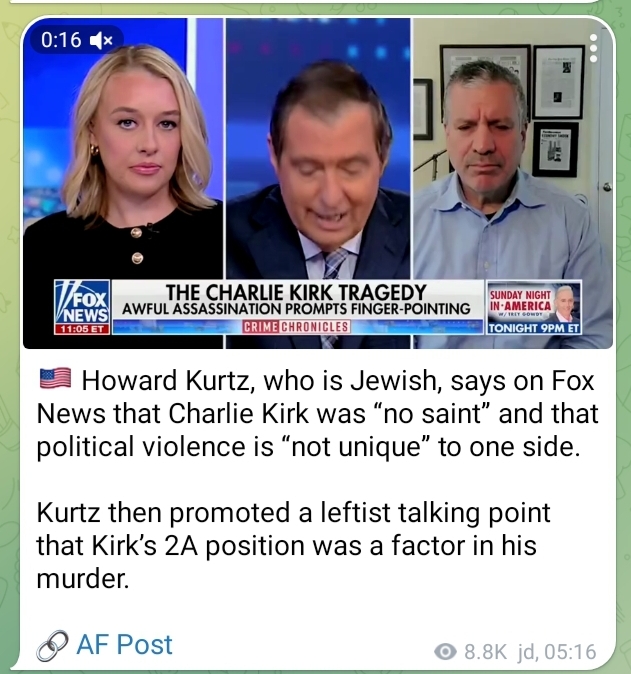Open the three-dot video options menu
631x674 pixels.
click(594, 48)
